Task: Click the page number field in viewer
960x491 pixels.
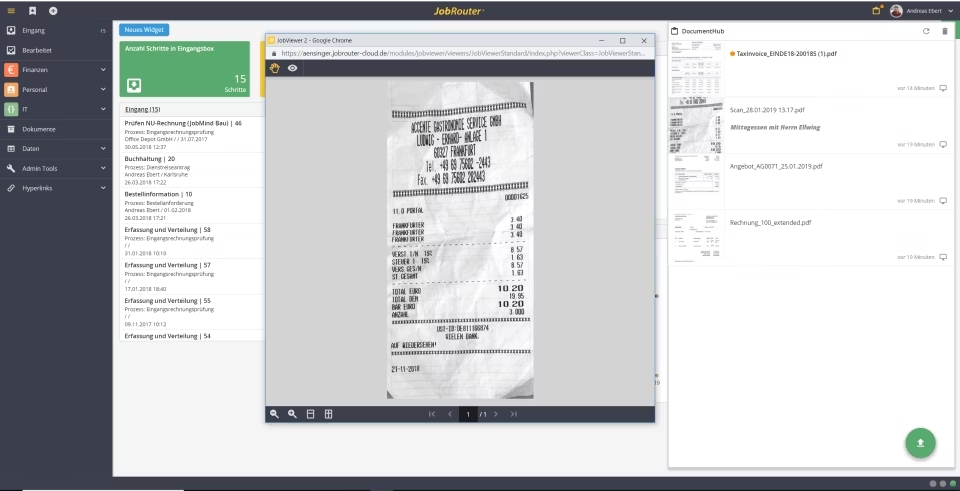Action: pyautogui.click(x=467, y=414)
